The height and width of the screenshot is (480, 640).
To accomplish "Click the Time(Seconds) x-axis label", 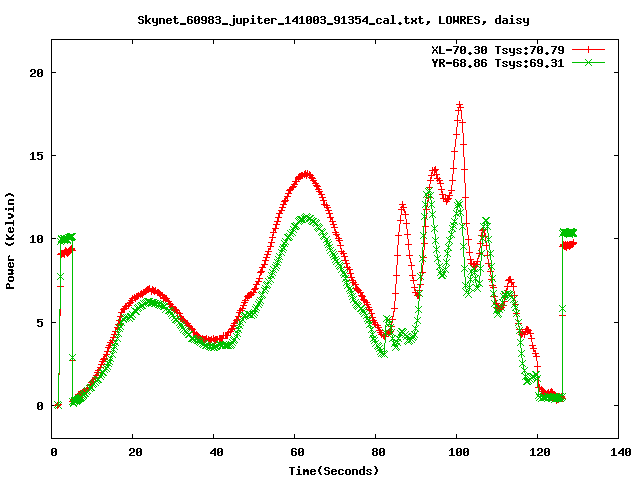I will tap(334, 470).
